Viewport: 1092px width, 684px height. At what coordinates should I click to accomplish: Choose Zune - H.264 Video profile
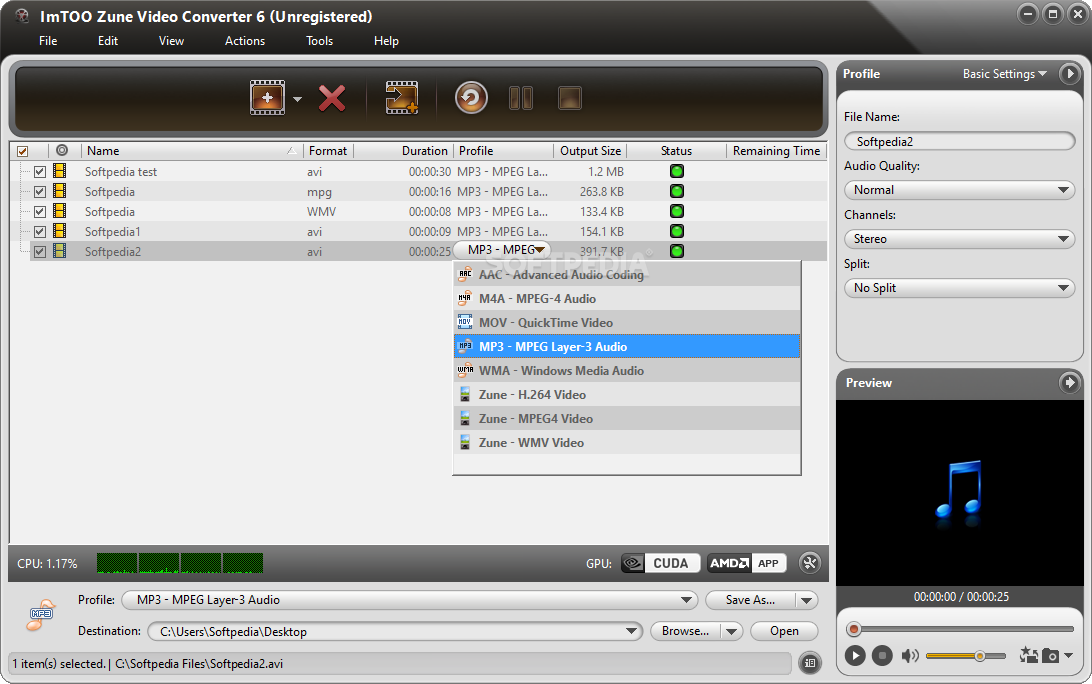(x=627, y=395)
